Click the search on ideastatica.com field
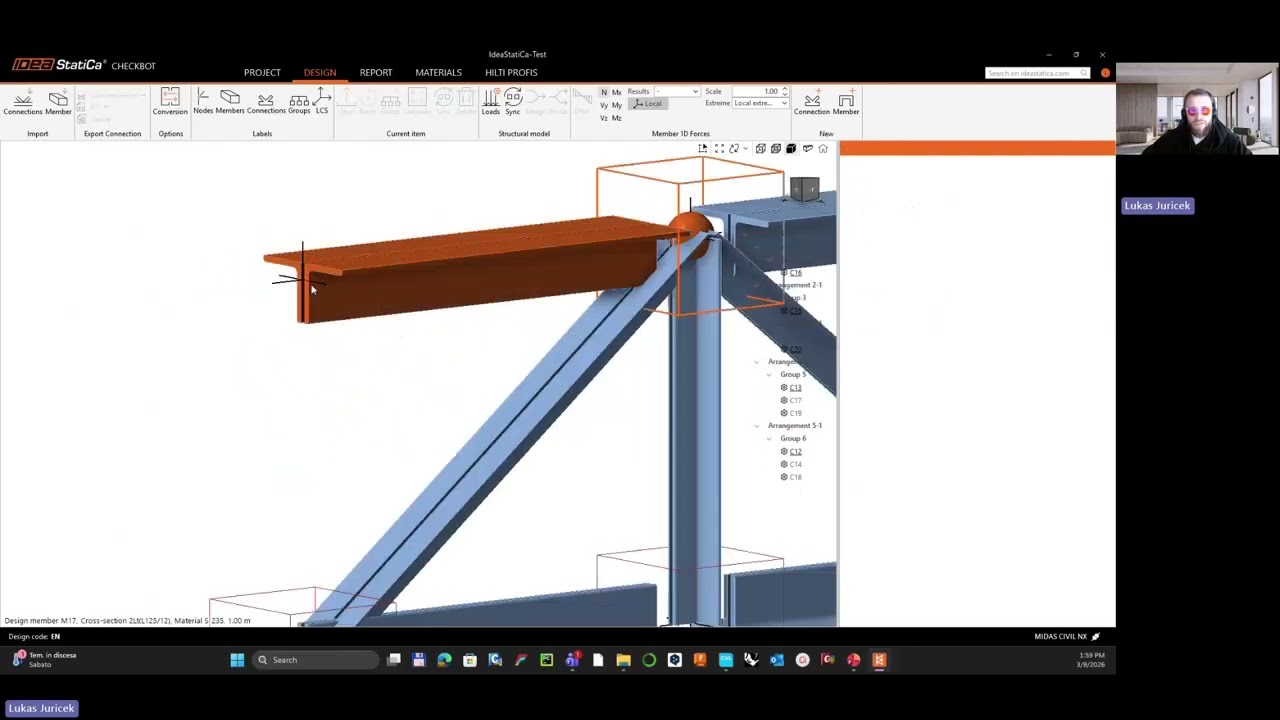Viewport: 1280px width, 720px height. point(1037,73)
